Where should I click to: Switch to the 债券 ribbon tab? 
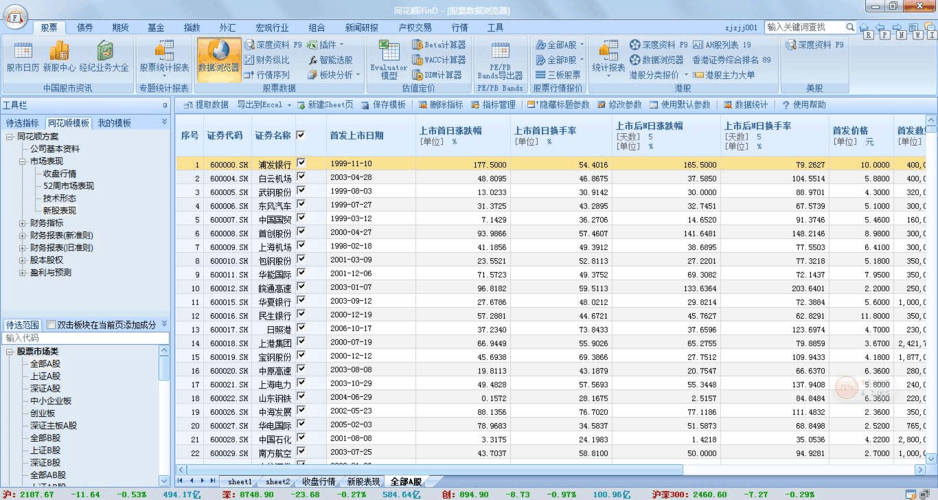pos(85,28)
